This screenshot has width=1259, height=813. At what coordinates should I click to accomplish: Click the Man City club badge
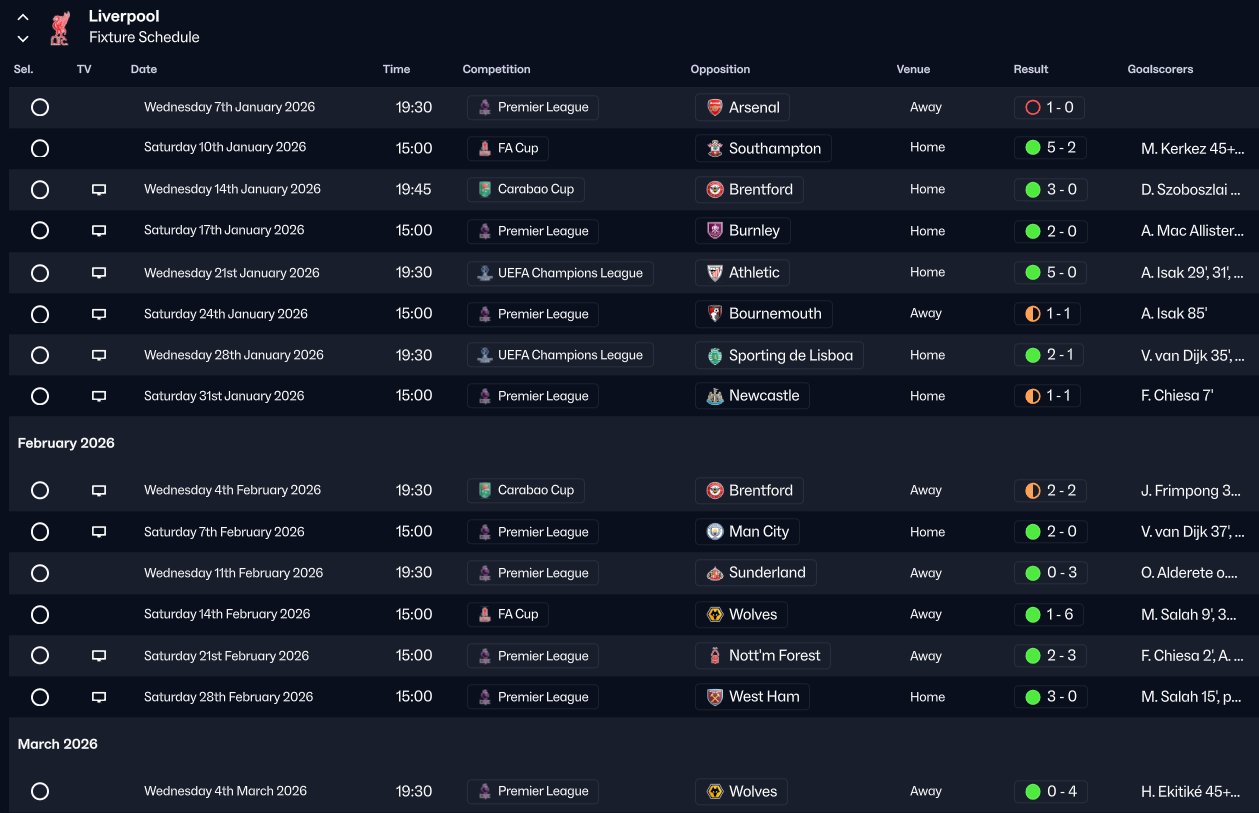(x=714, y=532)
